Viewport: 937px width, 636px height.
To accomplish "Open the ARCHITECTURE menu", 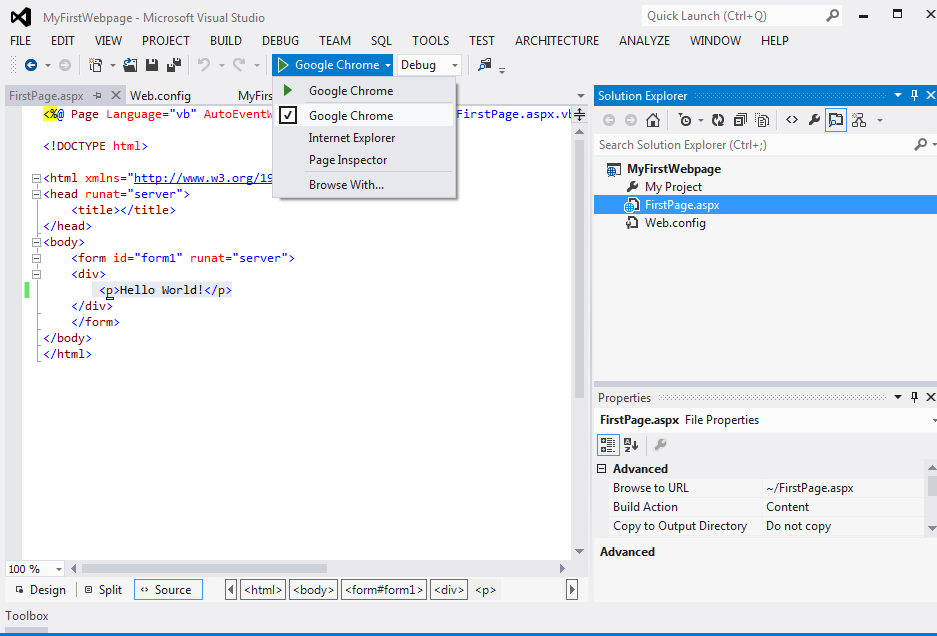I will click(557, 41).
